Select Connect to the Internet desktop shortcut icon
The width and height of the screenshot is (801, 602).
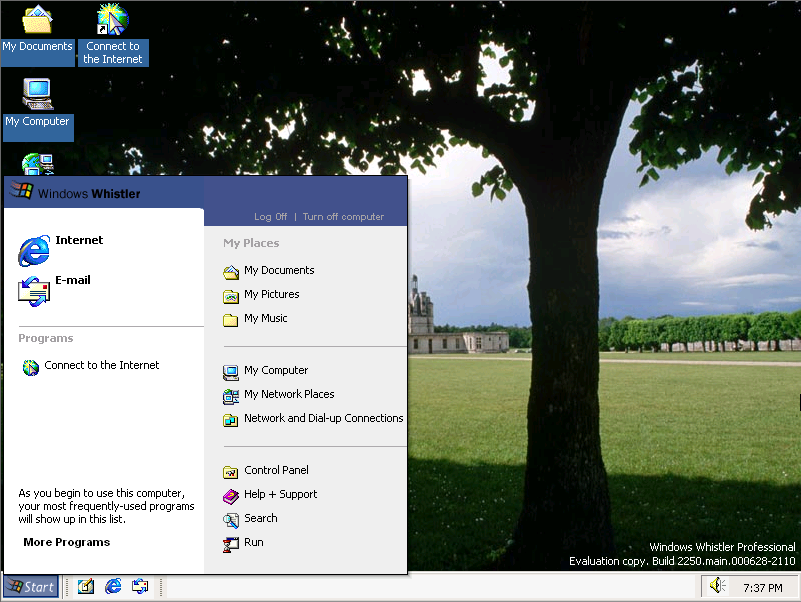(x=112, y=19)
